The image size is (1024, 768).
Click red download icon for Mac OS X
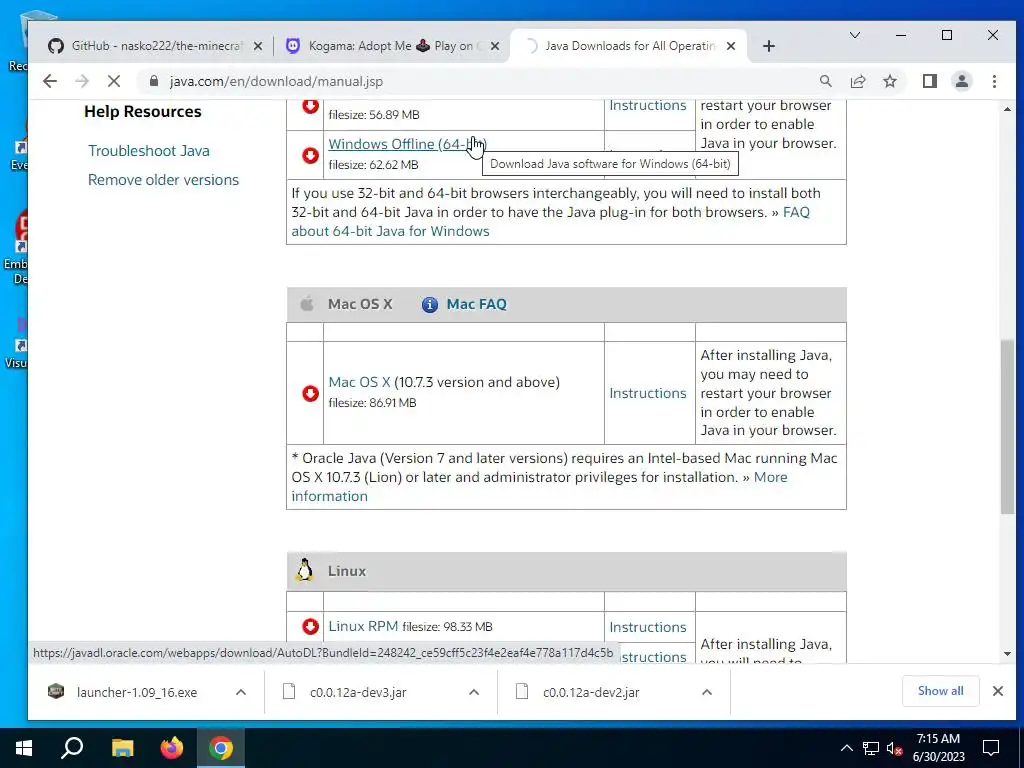[310, 393]
